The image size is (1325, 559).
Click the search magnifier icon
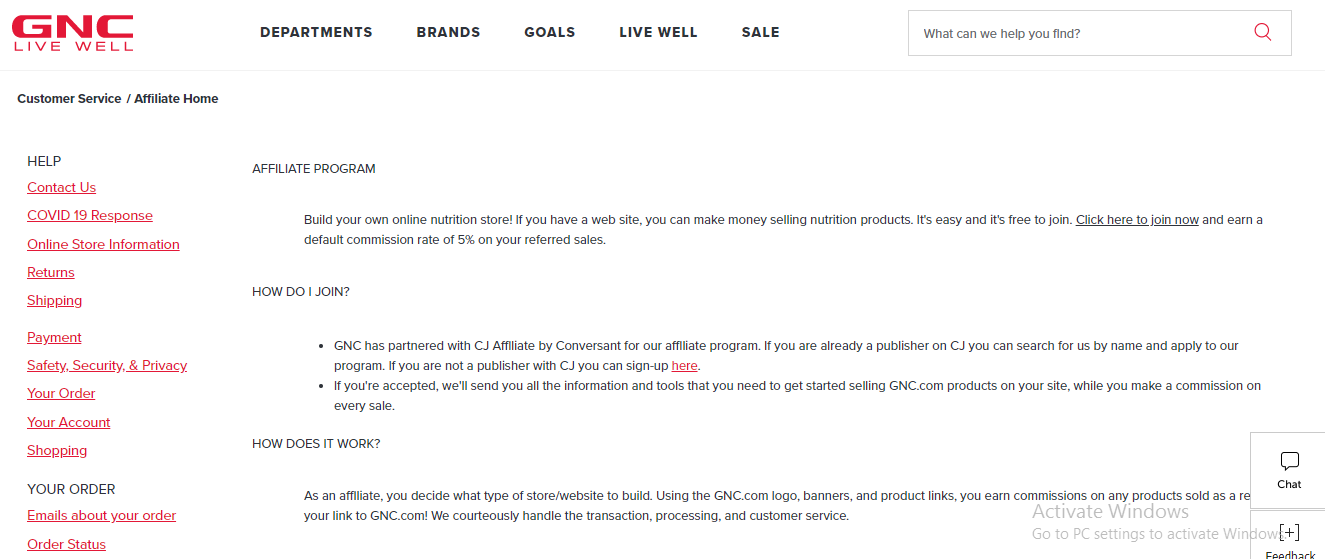pos(1262,33)
